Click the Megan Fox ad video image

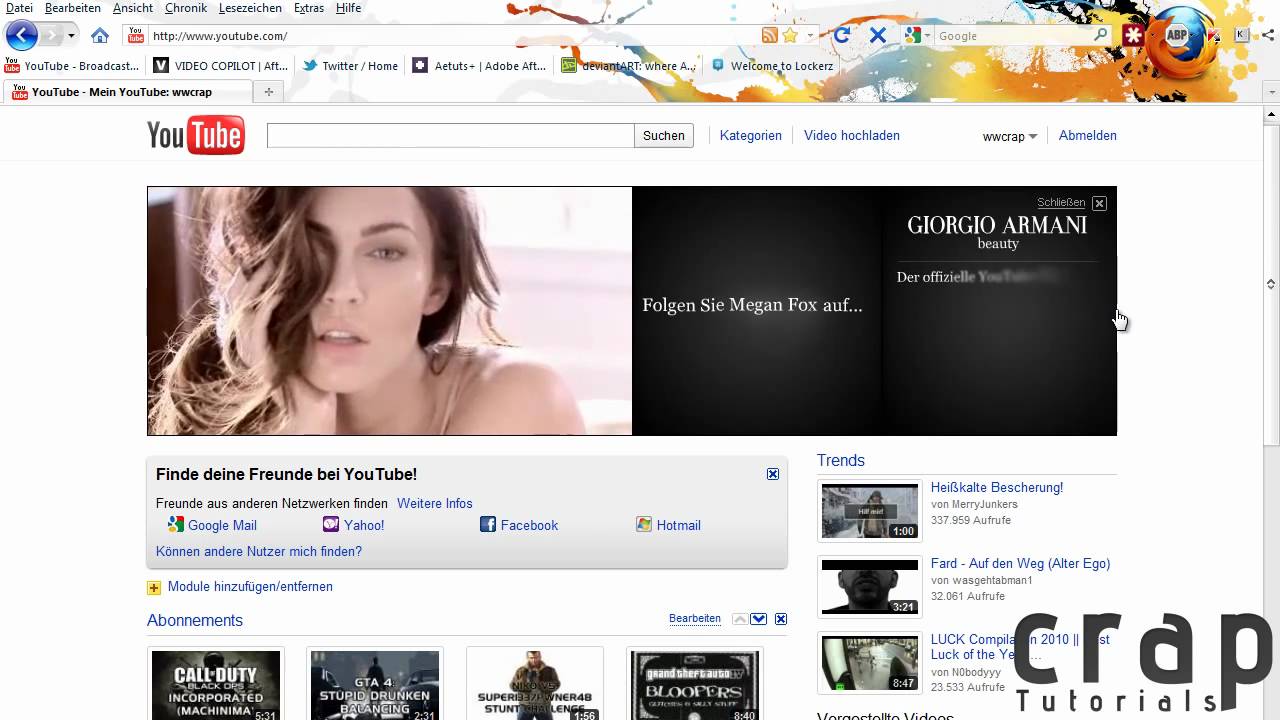[390, 311]
